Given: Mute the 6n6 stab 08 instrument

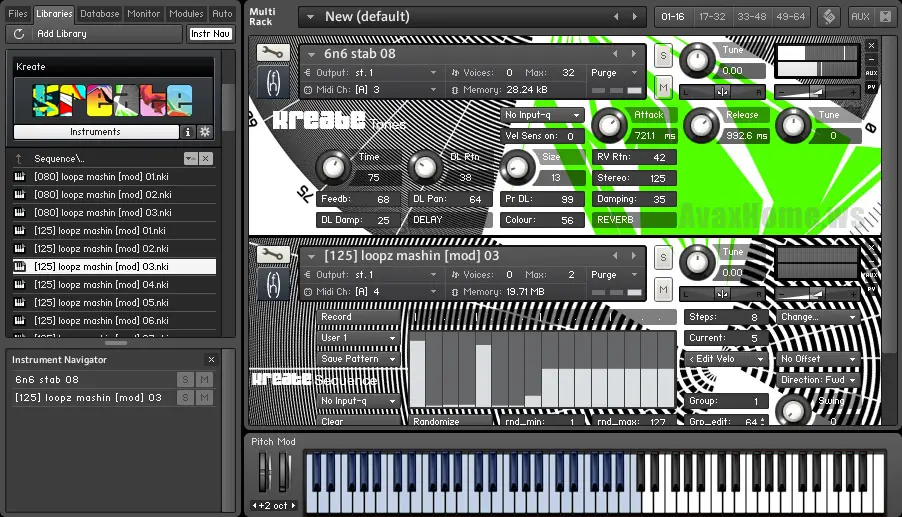Looking at the screenshot, I should click(663, 87).
